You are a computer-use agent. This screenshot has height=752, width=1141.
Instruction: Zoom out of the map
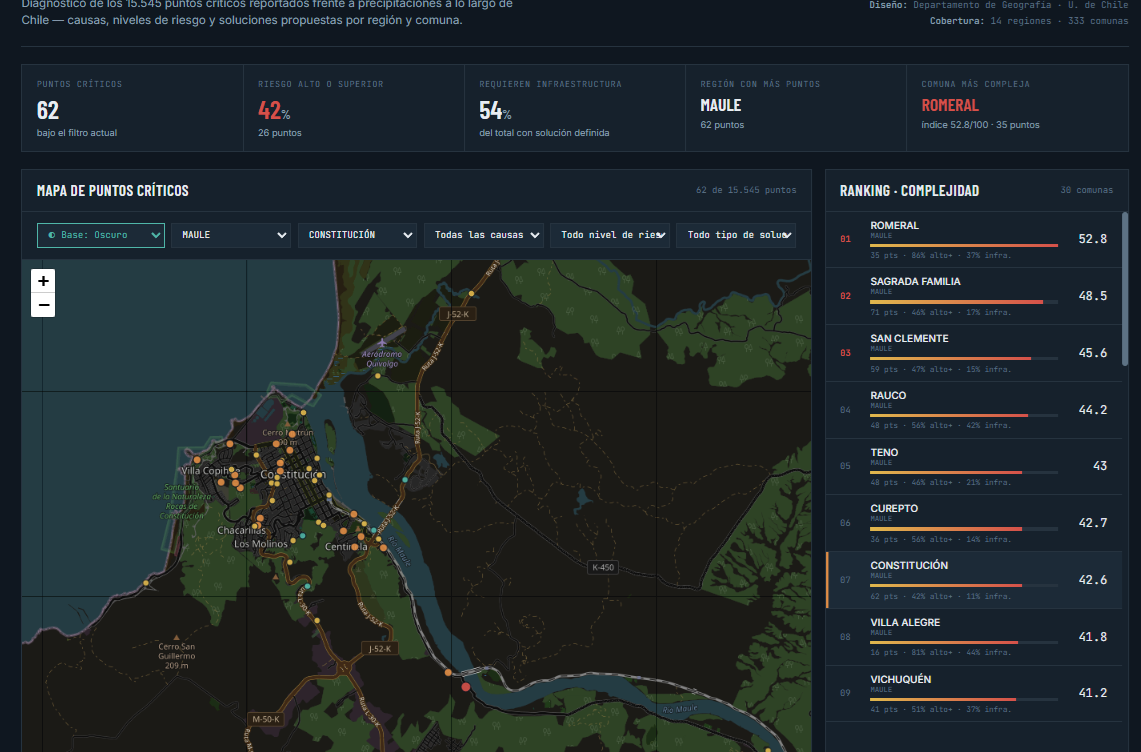43,305
